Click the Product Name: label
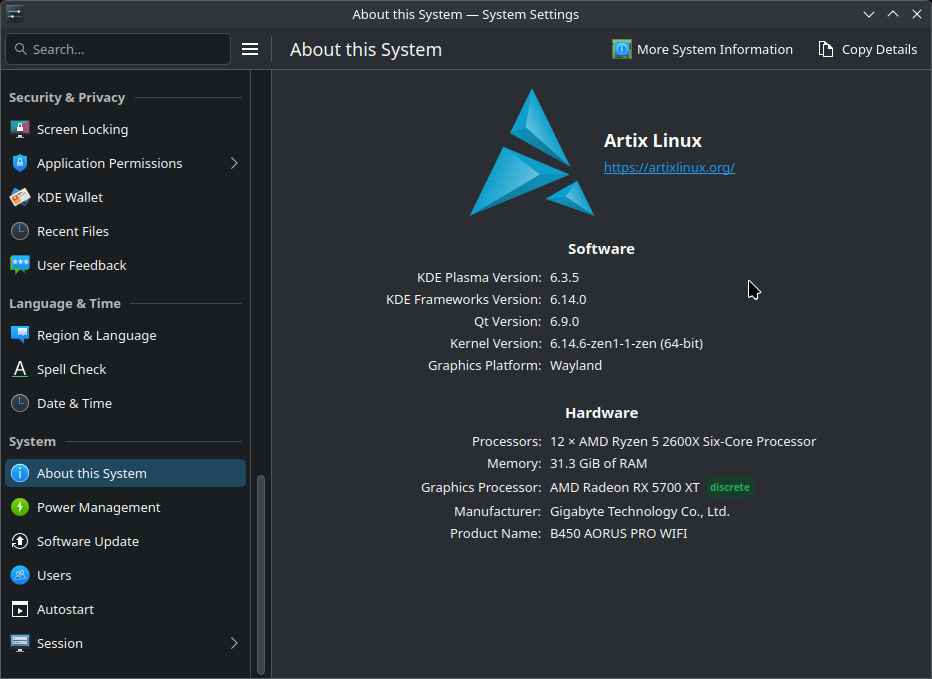Screen dimensions: 932x679 tap(495, 533)
